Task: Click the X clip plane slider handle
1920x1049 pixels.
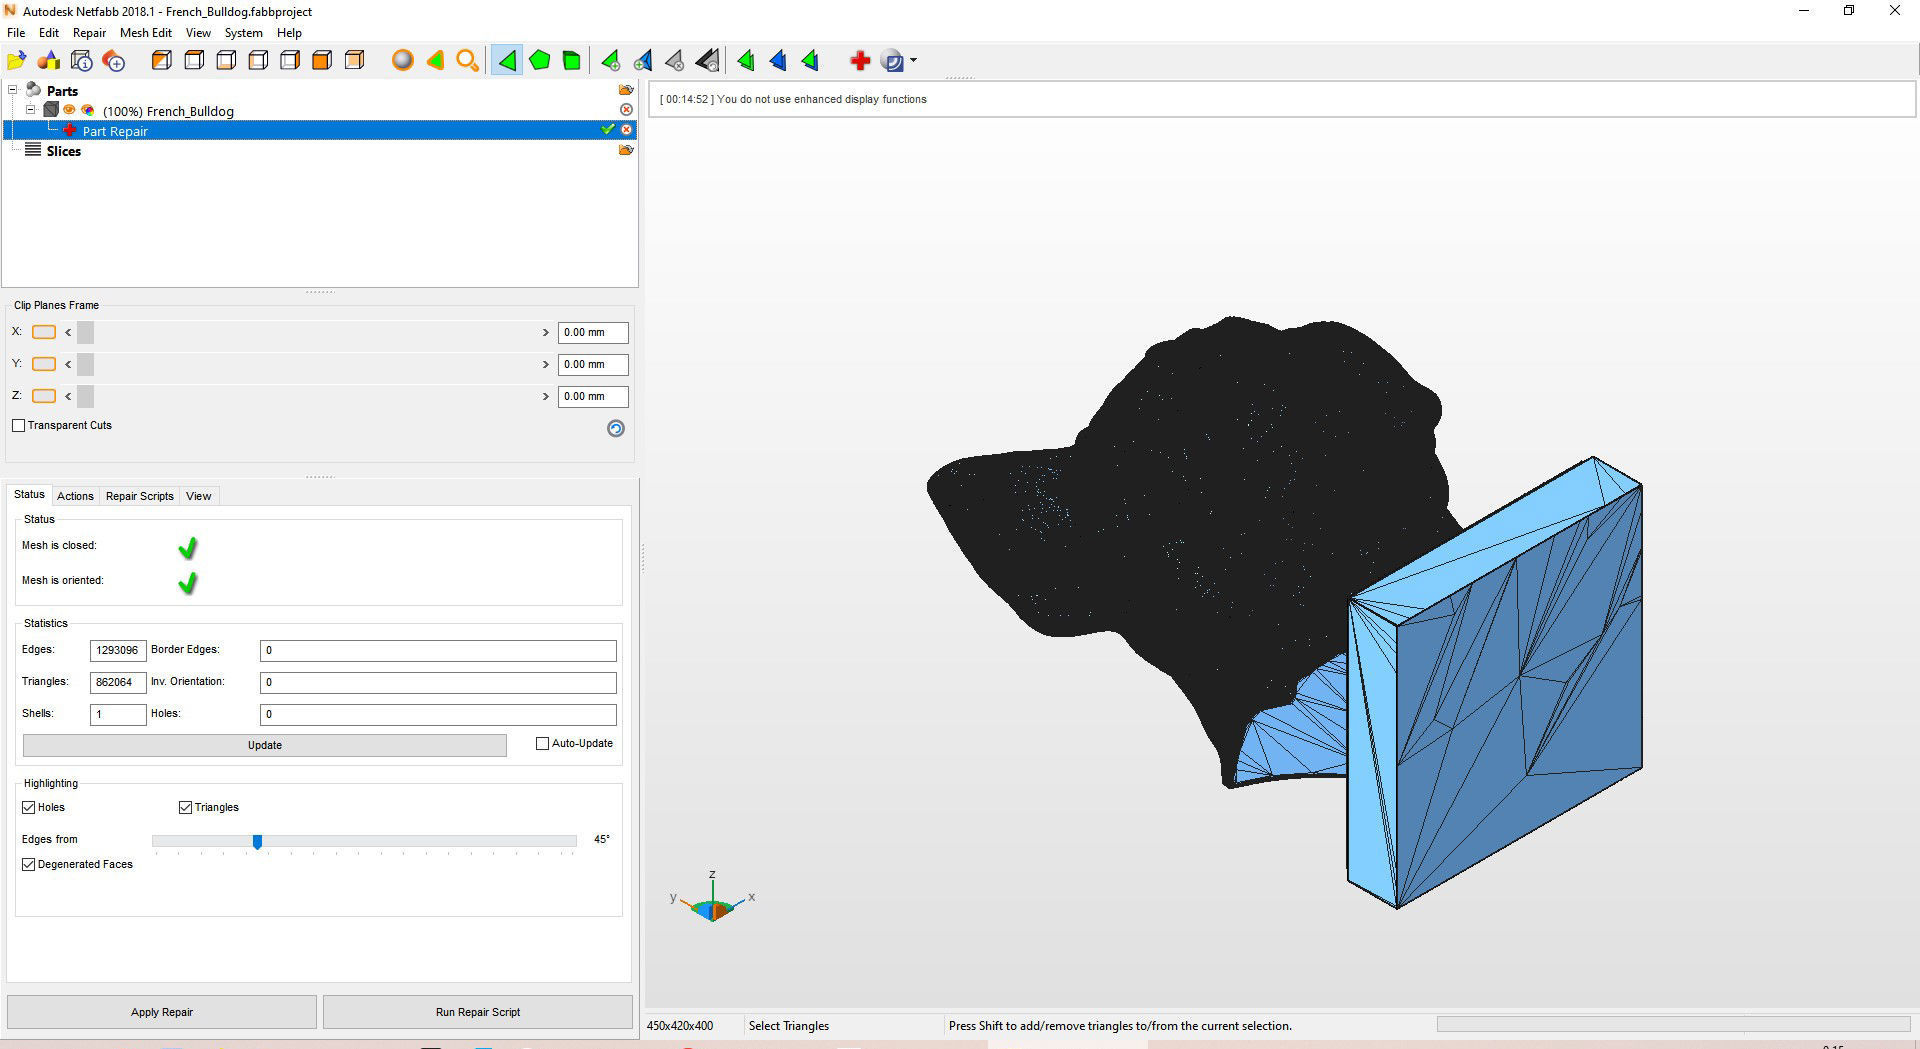Action: tap(85, 332)
